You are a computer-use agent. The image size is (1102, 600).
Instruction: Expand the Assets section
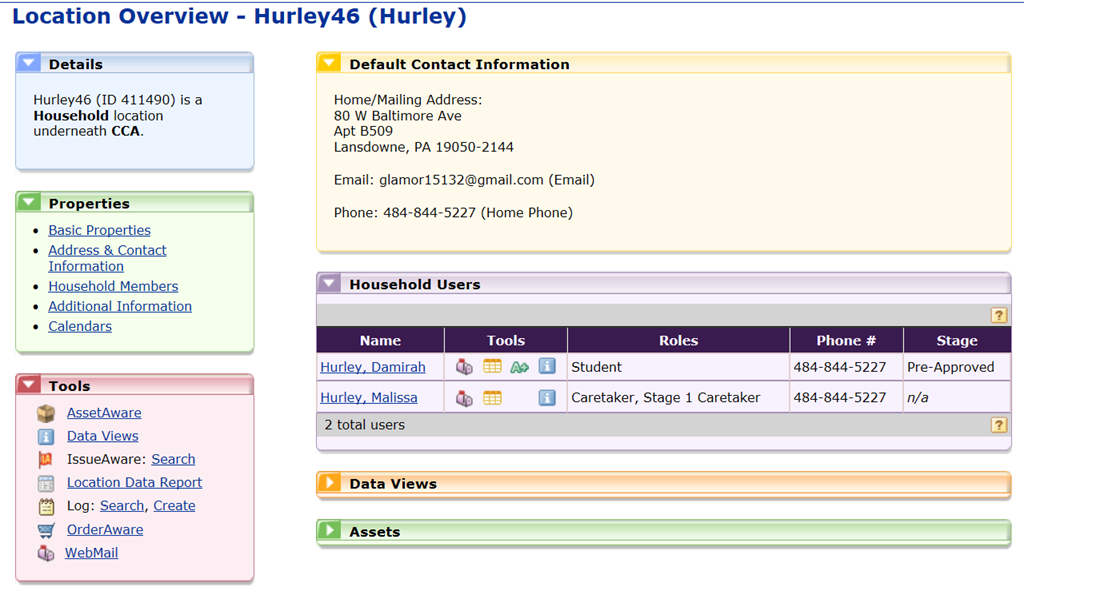(329, 531)
